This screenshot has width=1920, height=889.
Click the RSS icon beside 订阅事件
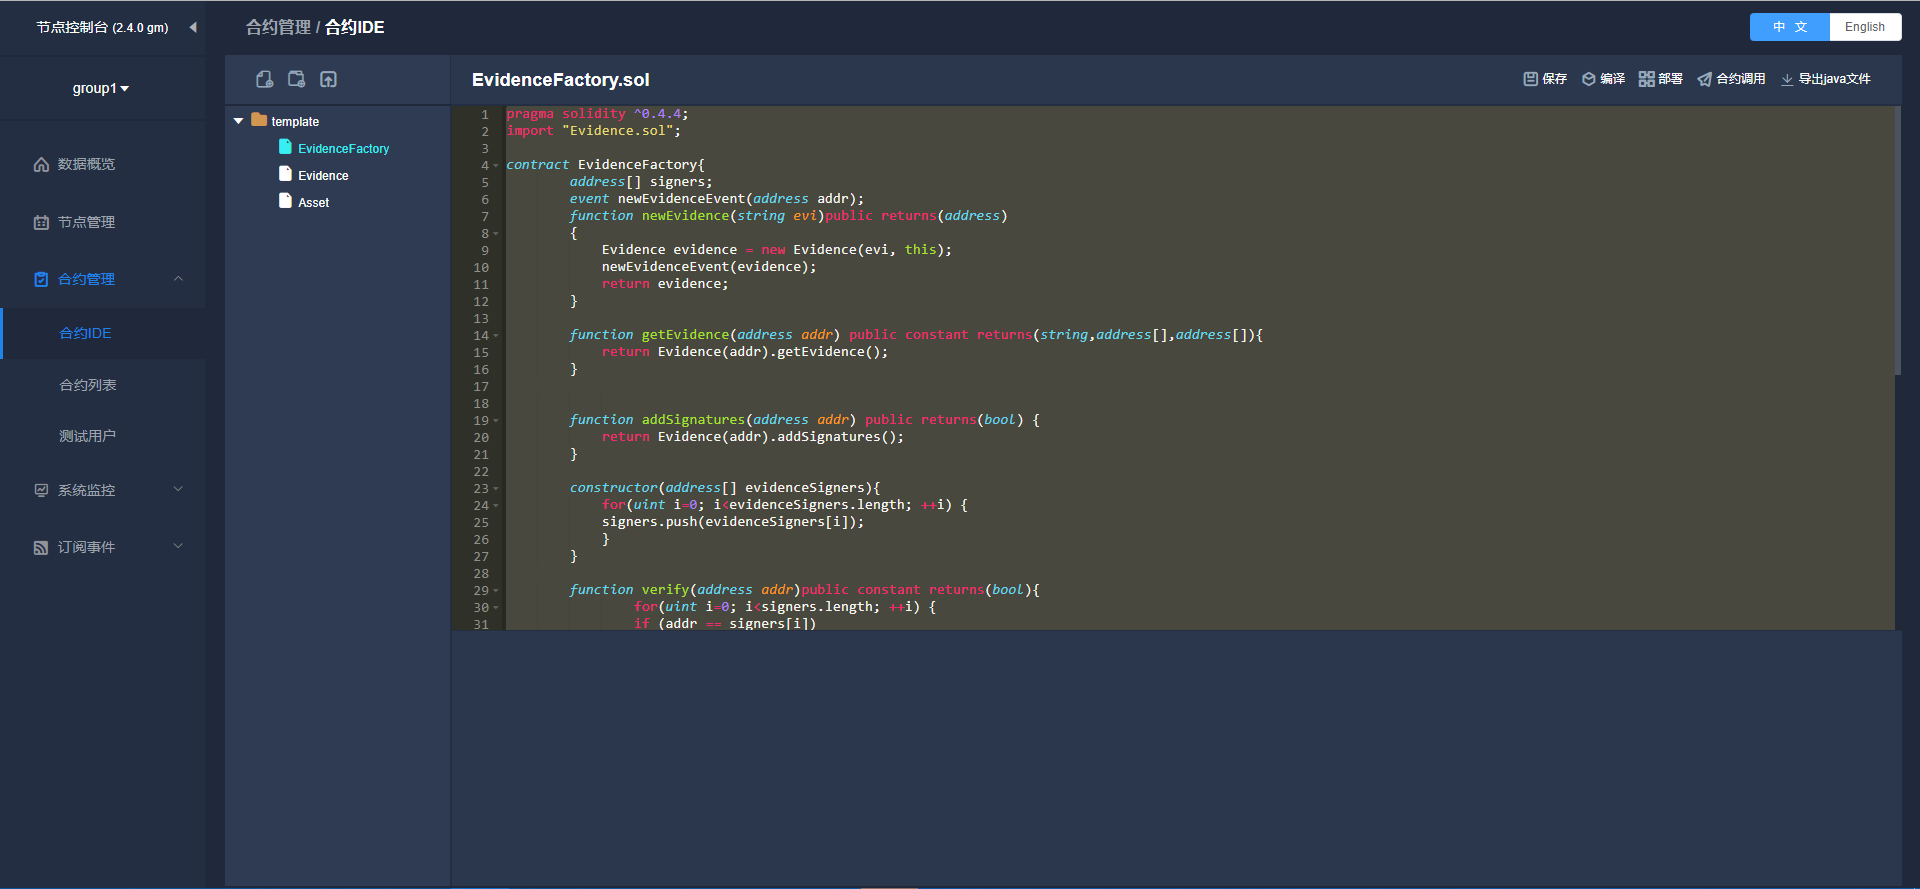pos(41,547)
